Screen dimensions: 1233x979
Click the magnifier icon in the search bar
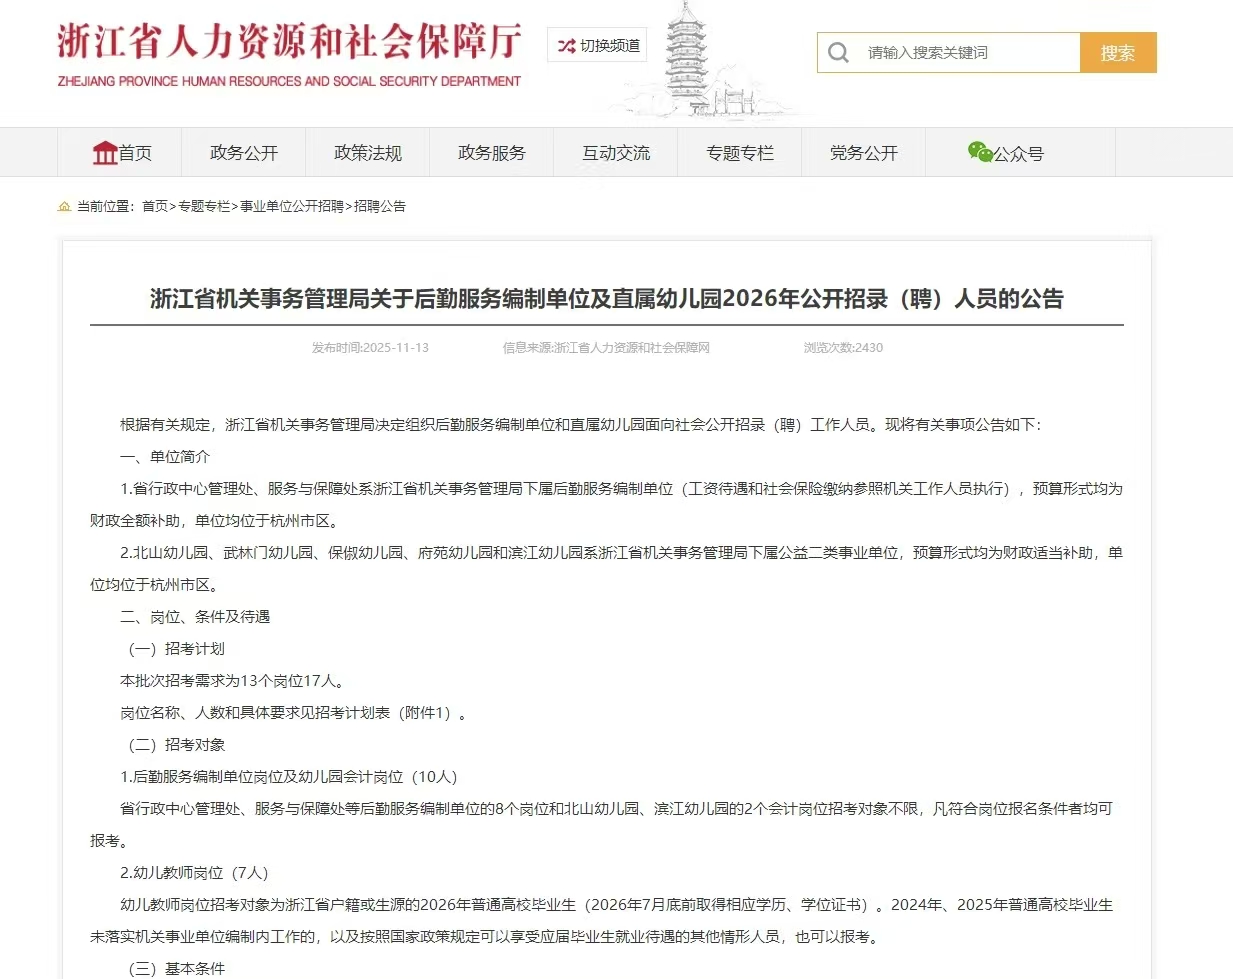pyautogui.click(x=838, y=52)
